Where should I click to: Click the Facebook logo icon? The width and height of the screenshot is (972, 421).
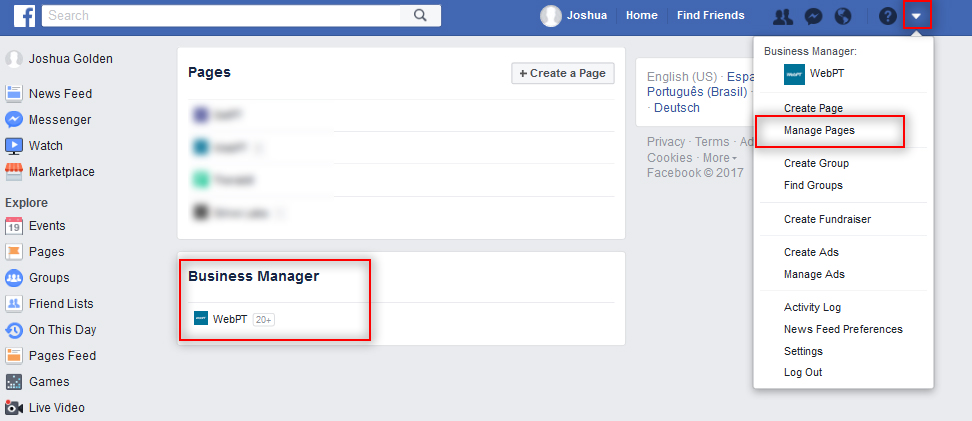point(24,16)
